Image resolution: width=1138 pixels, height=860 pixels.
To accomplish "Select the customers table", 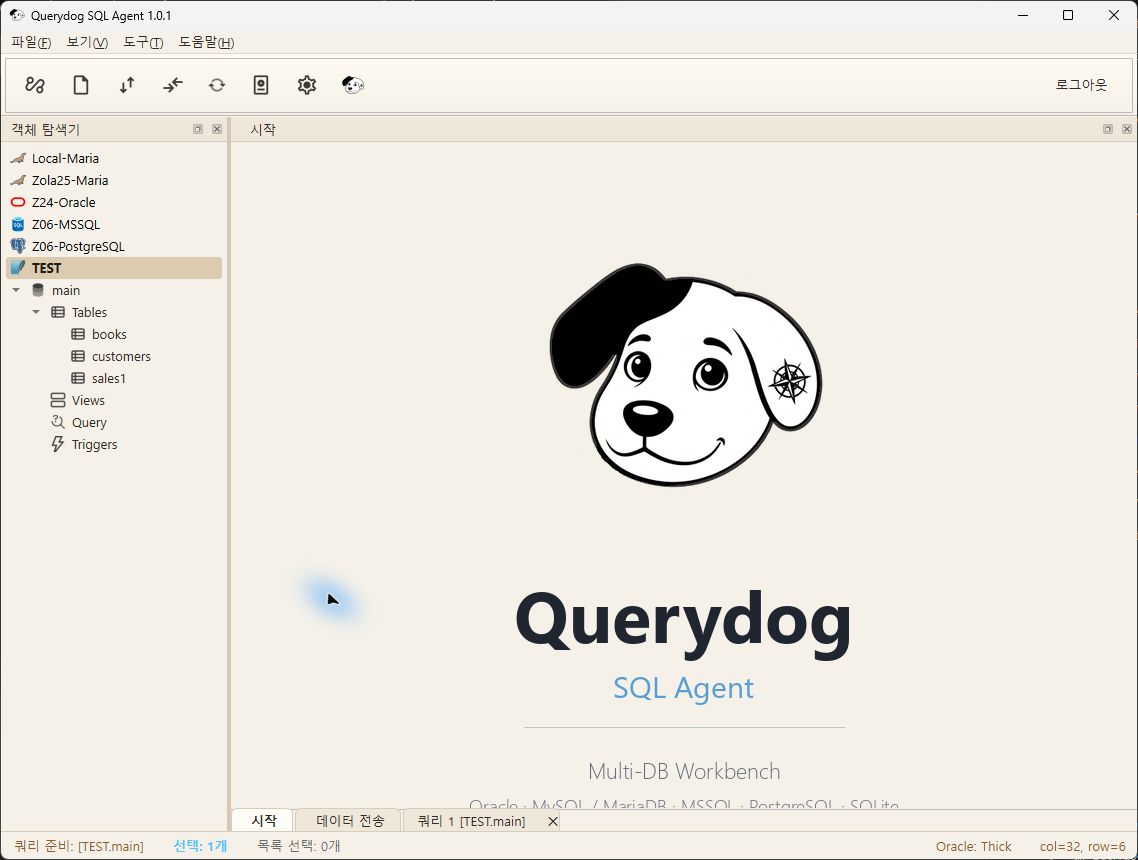I will 121,356.
